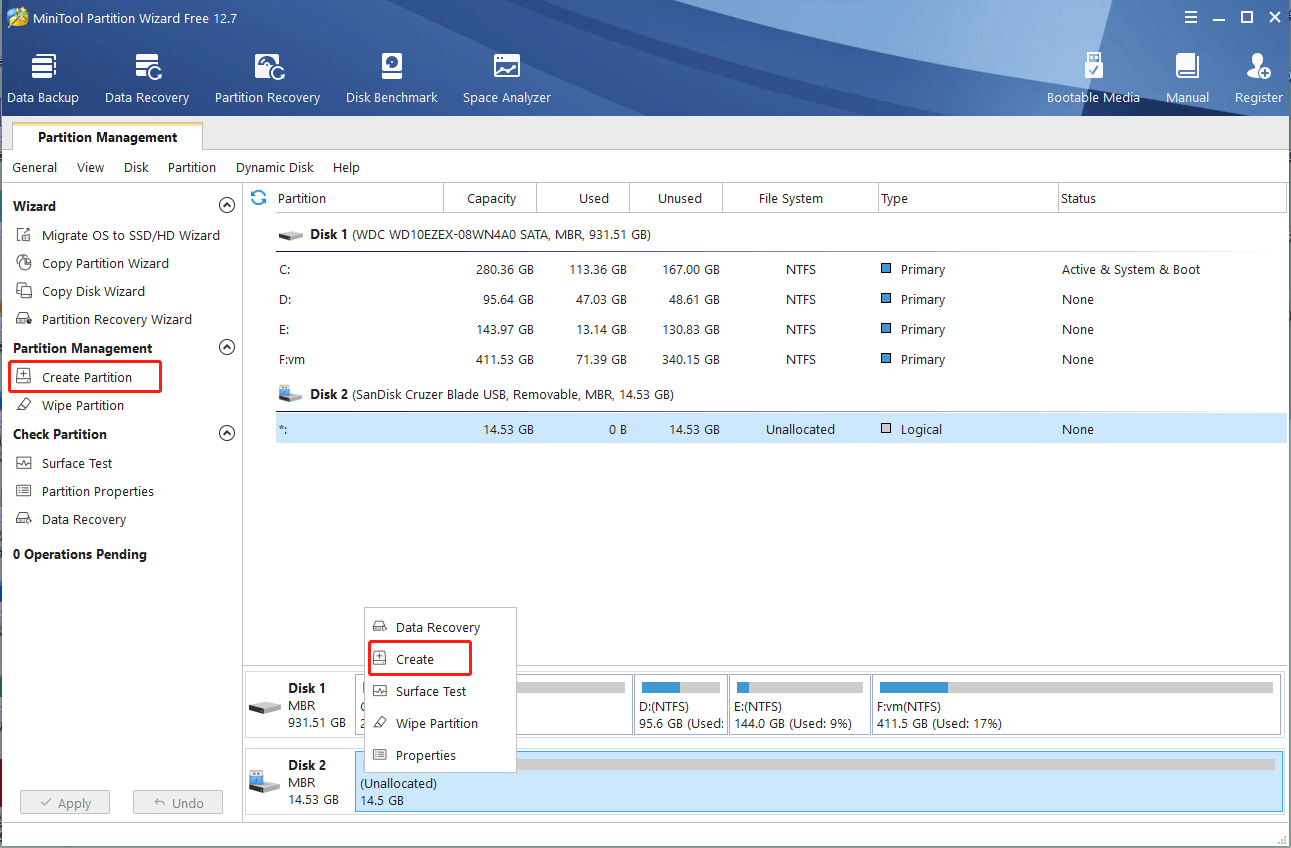Open the Help menu

pos(346,167)
